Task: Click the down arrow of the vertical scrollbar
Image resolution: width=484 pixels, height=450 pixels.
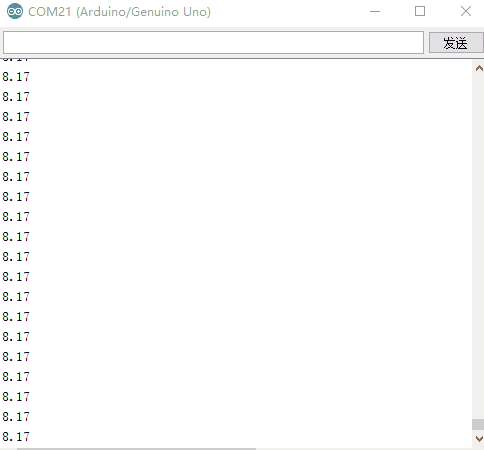Action: click(x=479, y=438)
